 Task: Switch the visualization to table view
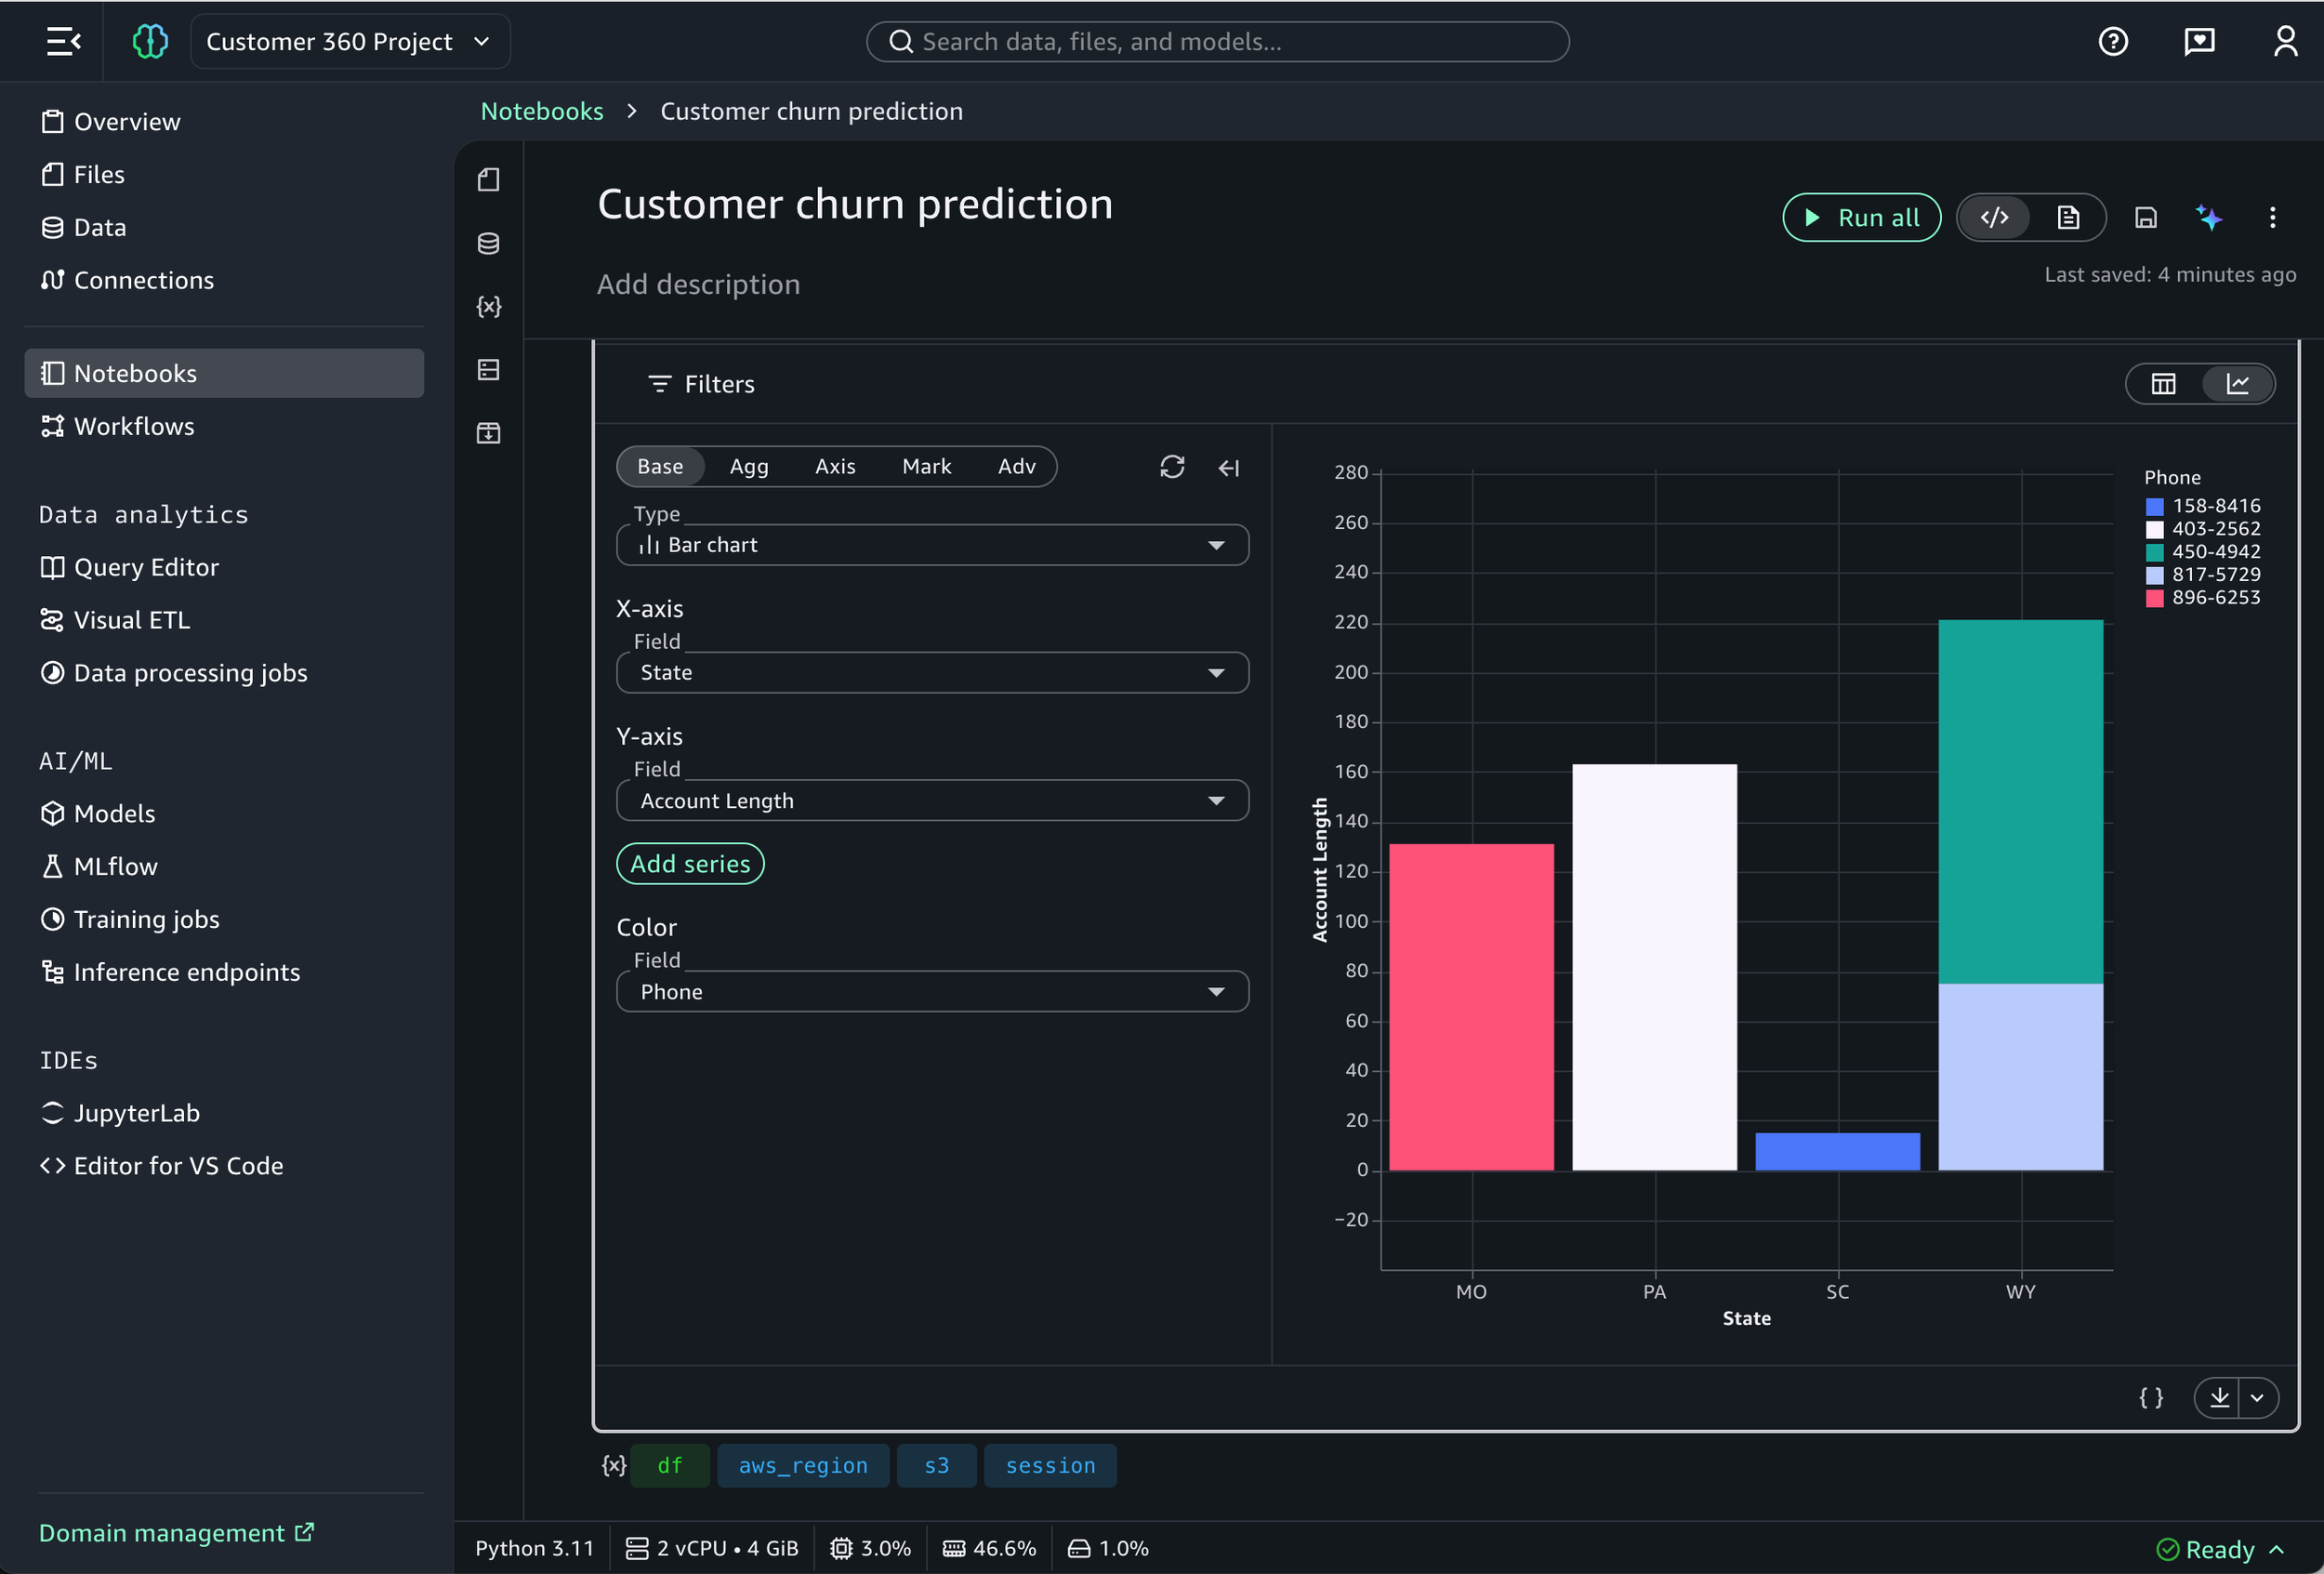click(2163, 383)
